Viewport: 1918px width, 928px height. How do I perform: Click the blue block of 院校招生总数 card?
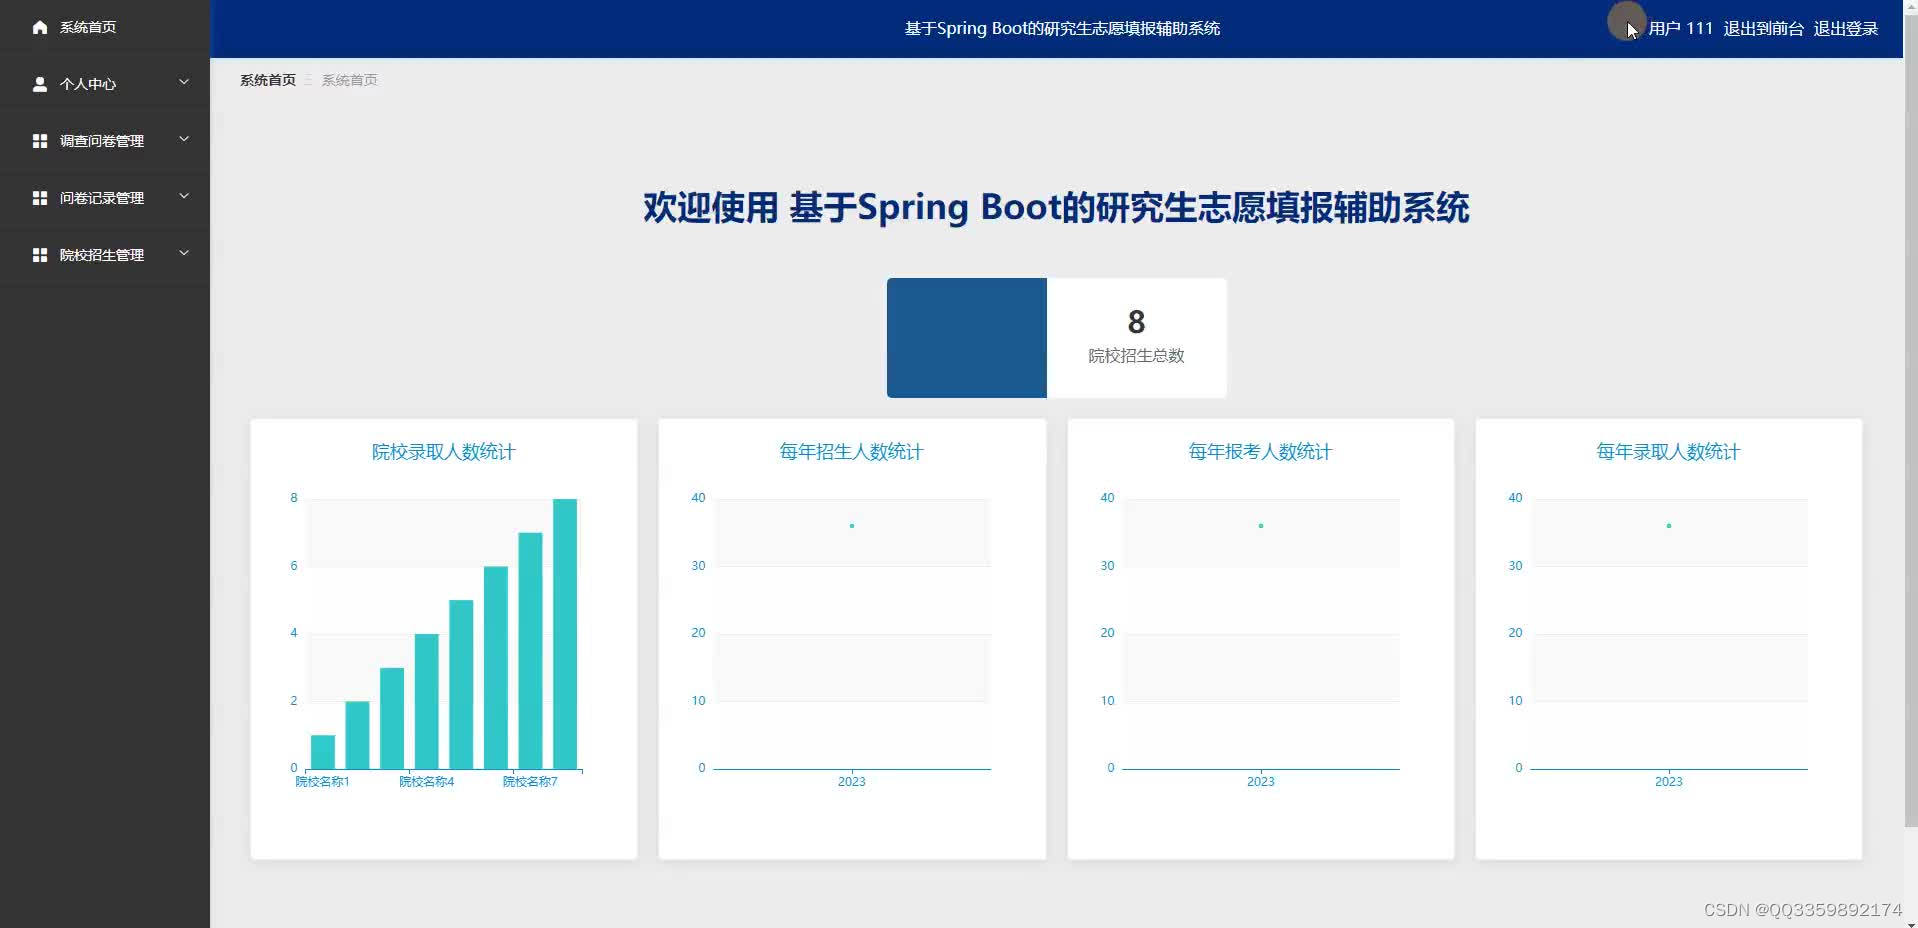coord(966,338)
